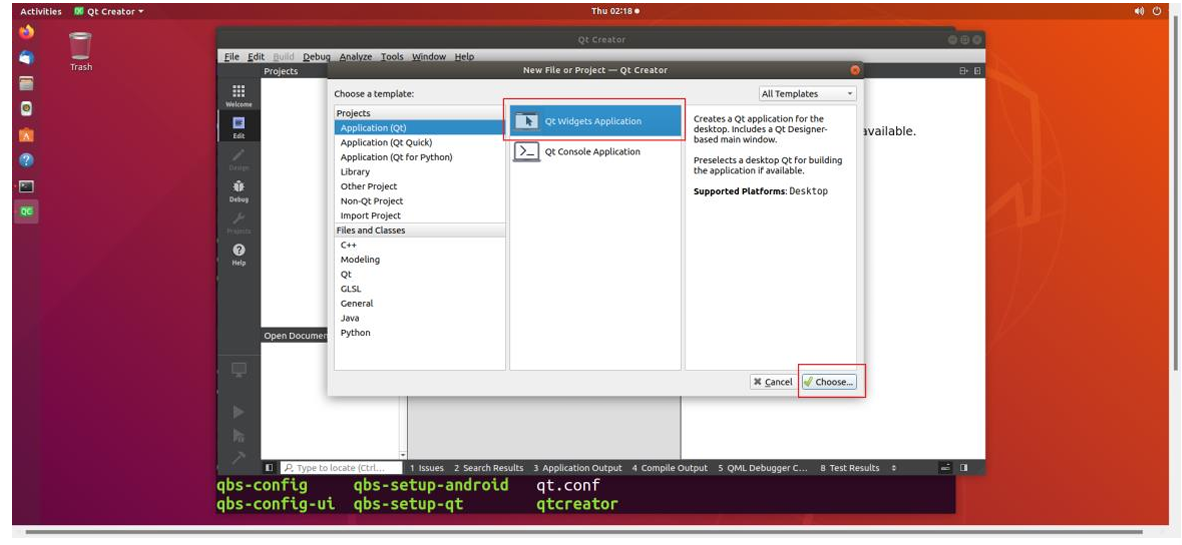This screenshot has width=1182, height=545.
Task: Open the Analyze menu
Action: coord(356,57)
